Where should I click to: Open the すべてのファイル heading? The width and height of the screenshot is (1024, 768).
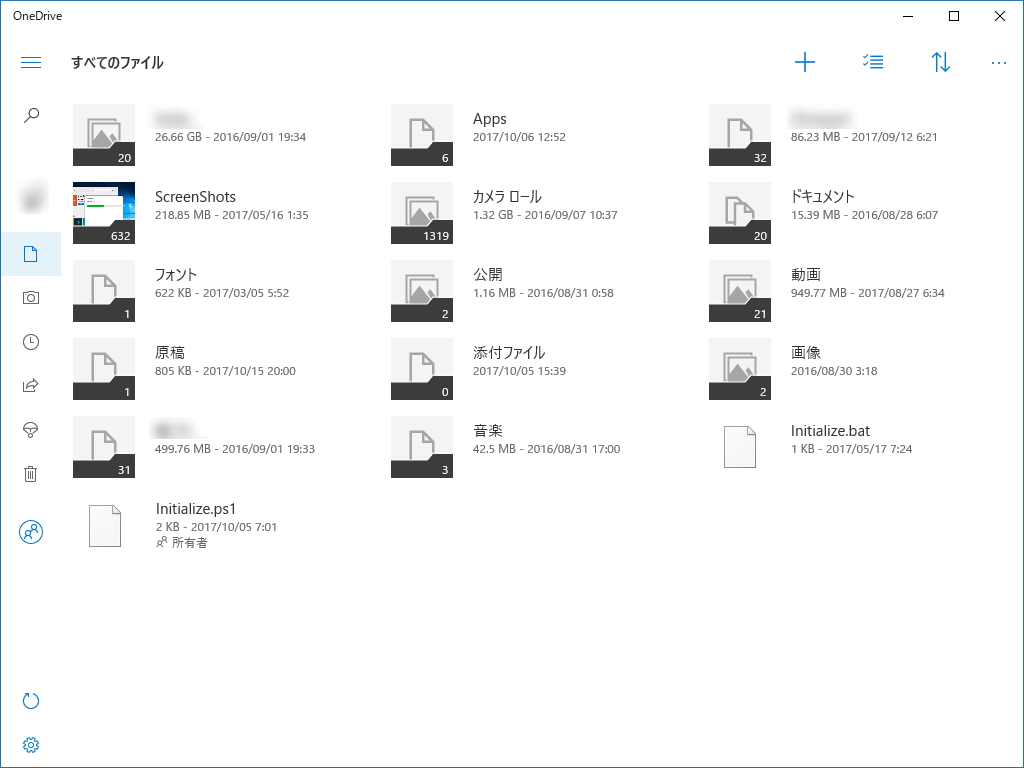(118, 62)
